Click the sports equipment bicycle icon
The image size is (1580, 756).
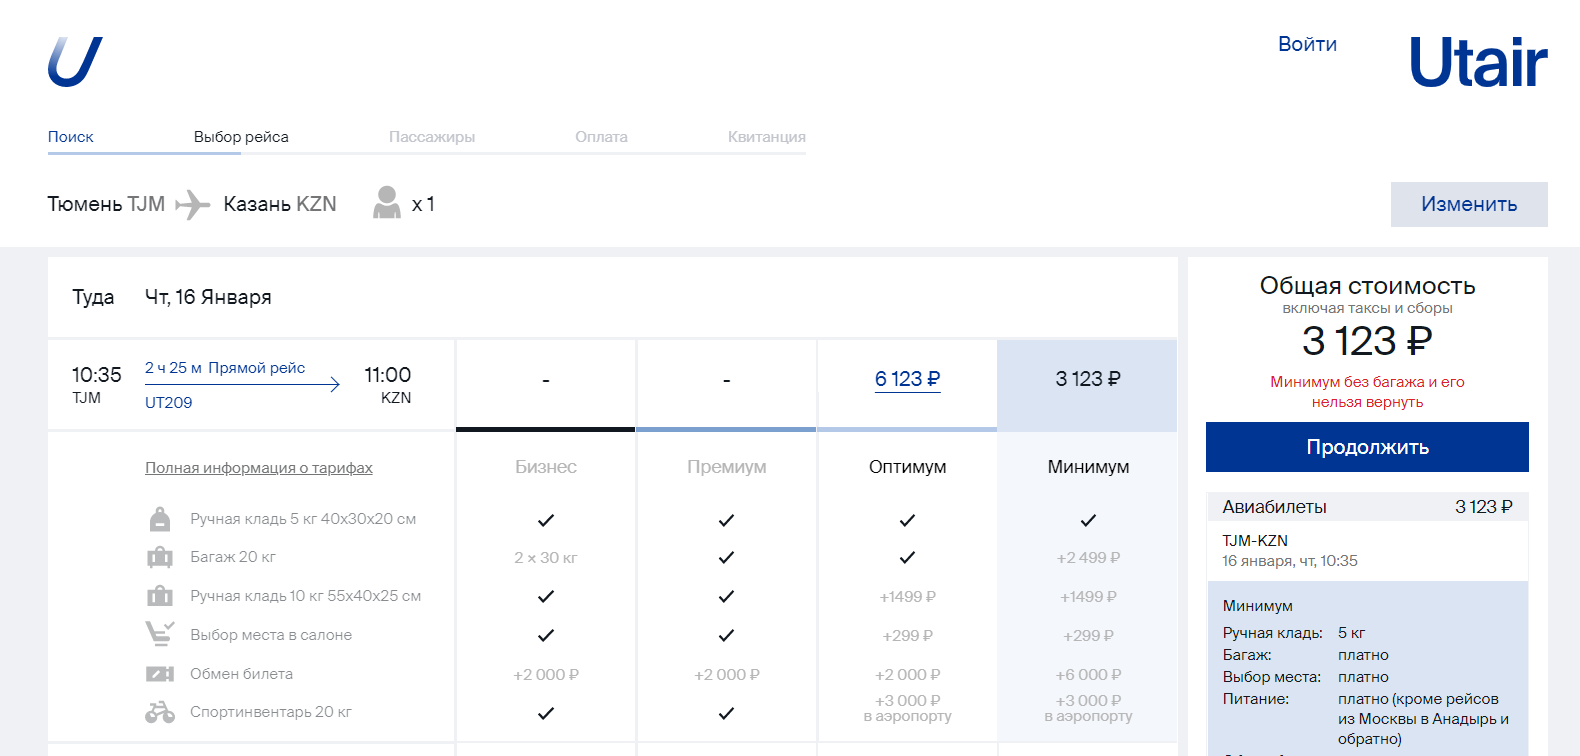[160, 712]
